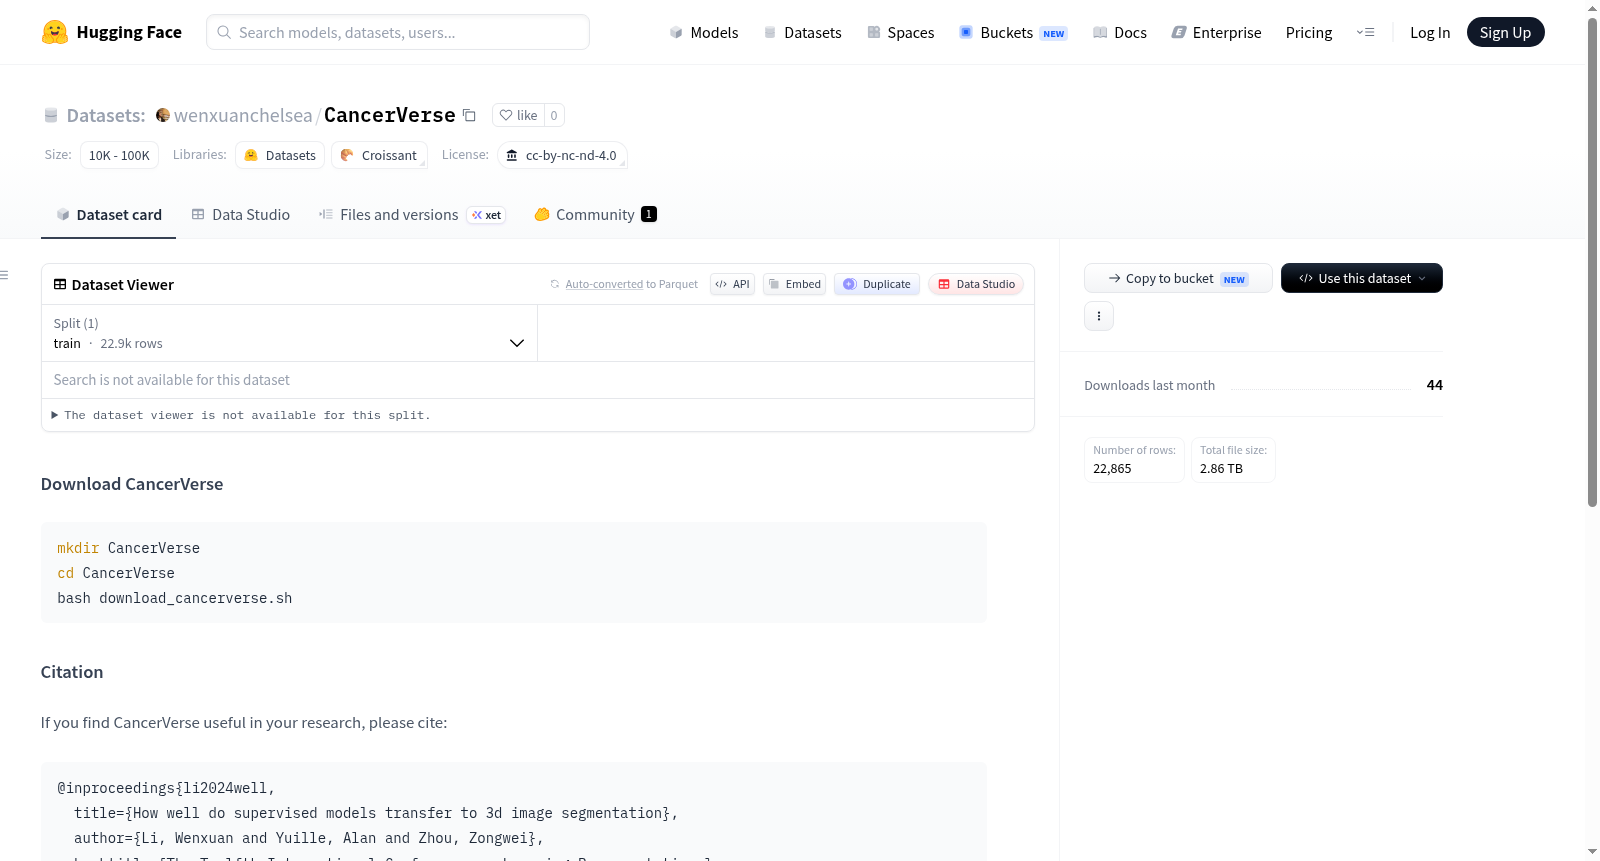The image size is (1600, 861).
Task: Click the 'bash download_cancerverse.sh' code line
Action: coord(175,598)
